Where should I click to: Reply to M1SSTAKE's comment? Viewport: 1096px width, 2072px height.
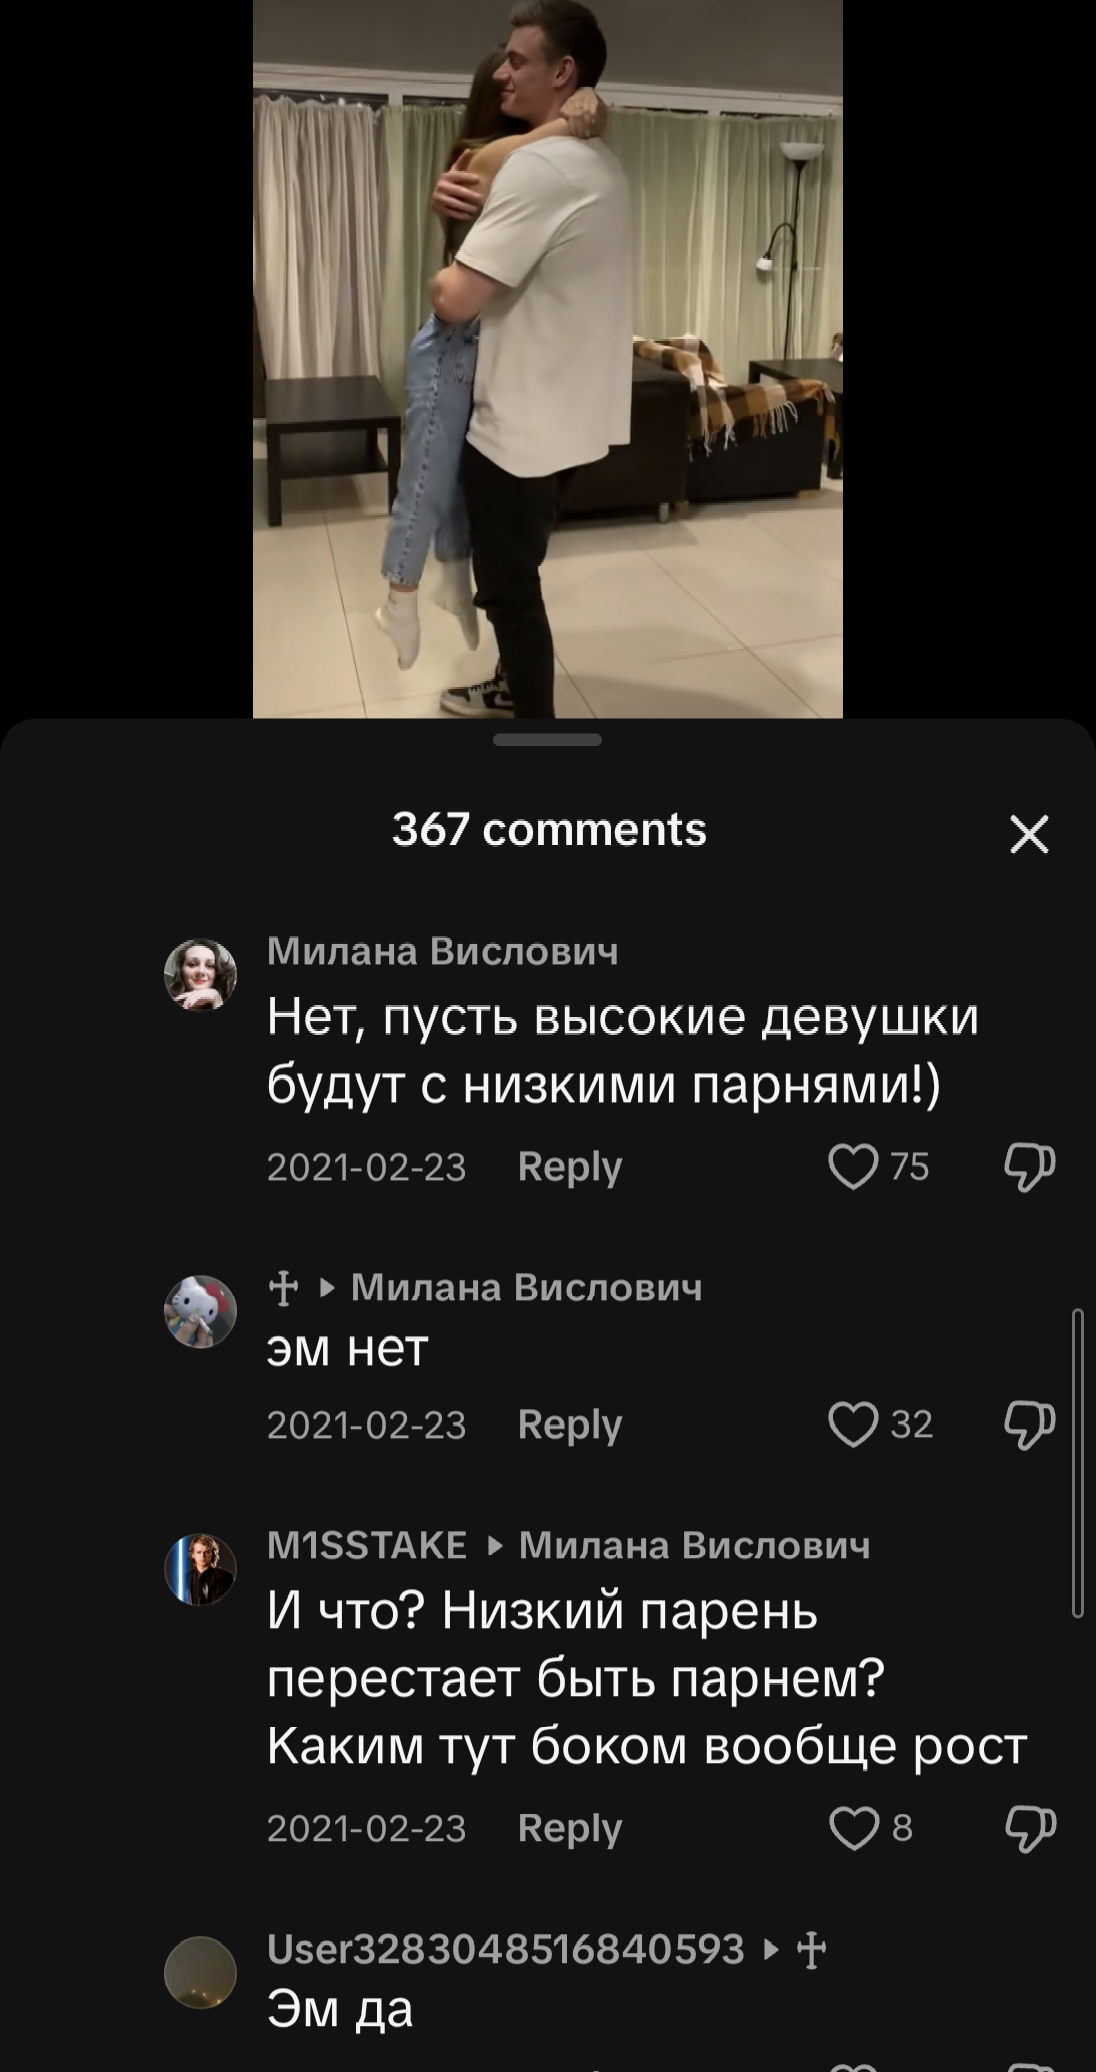point(570,1829)
